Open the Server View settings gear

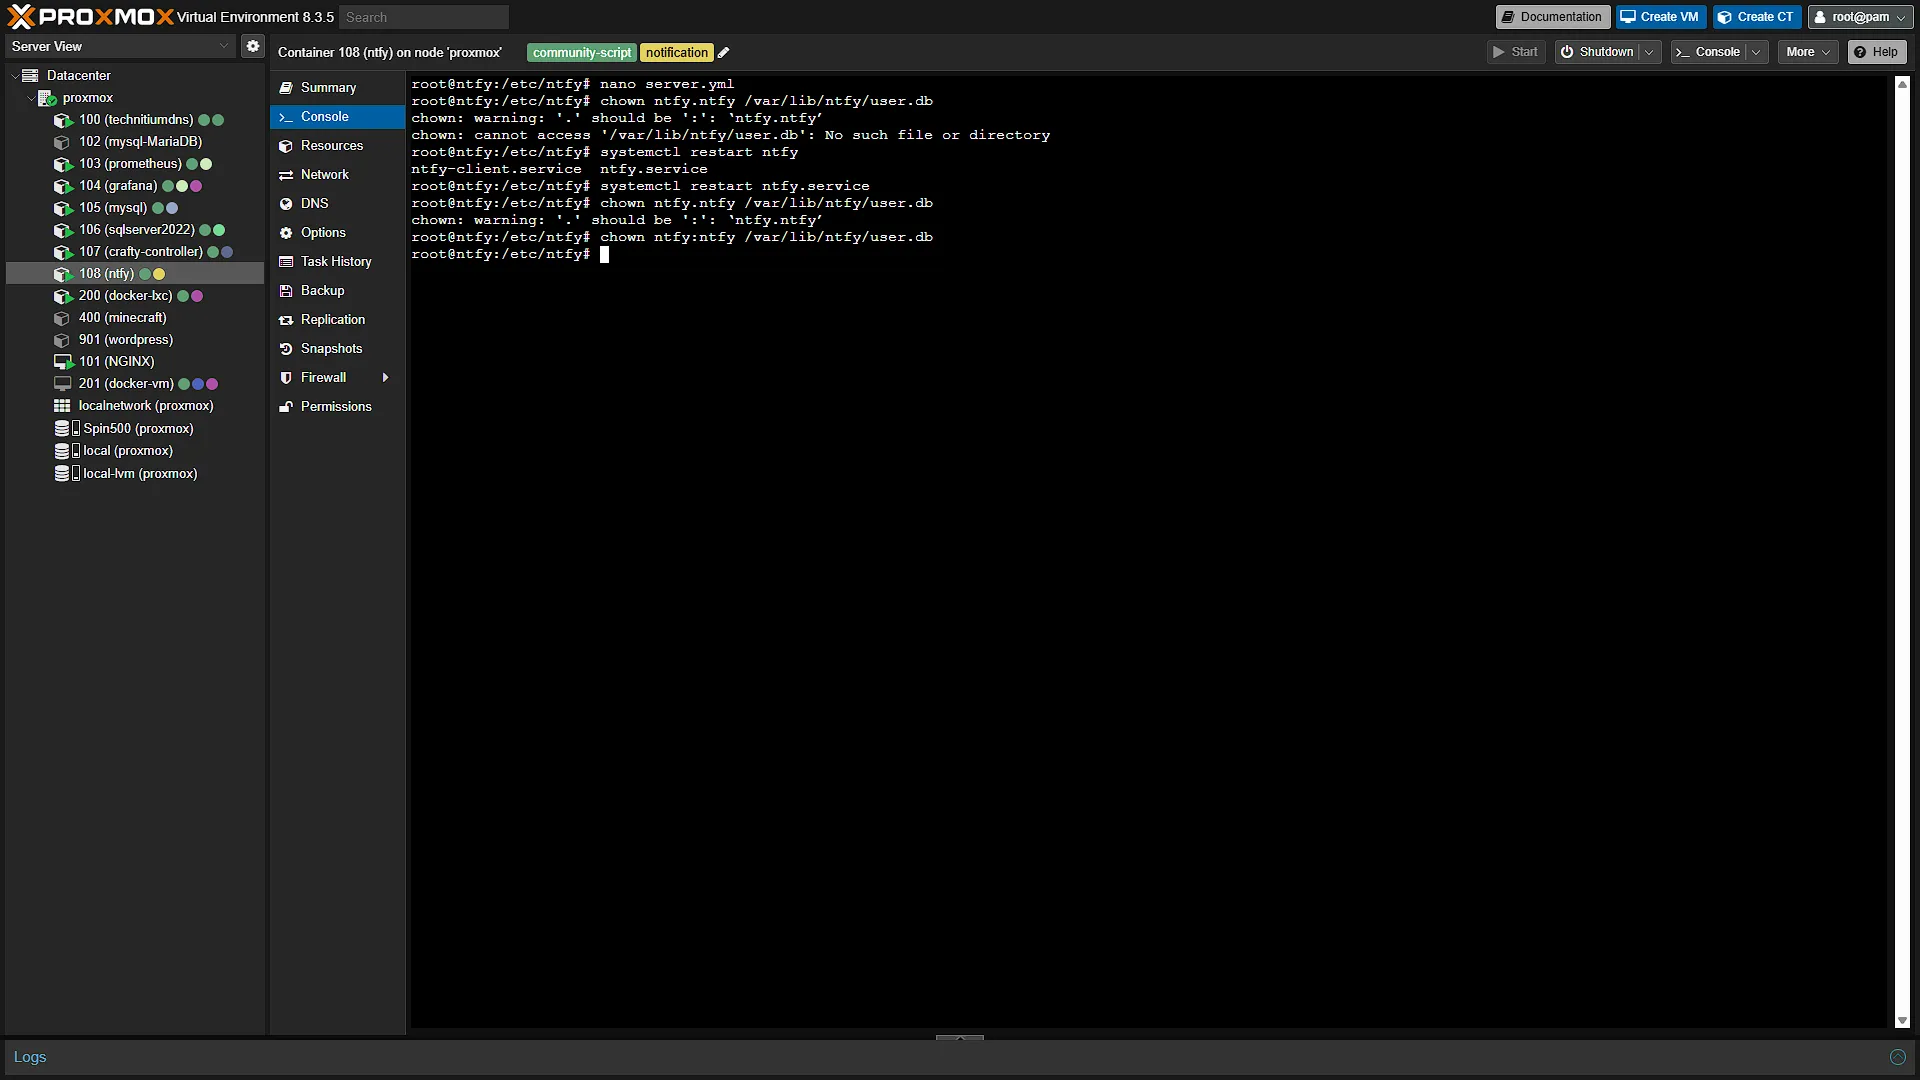click(x=253, y=46)
